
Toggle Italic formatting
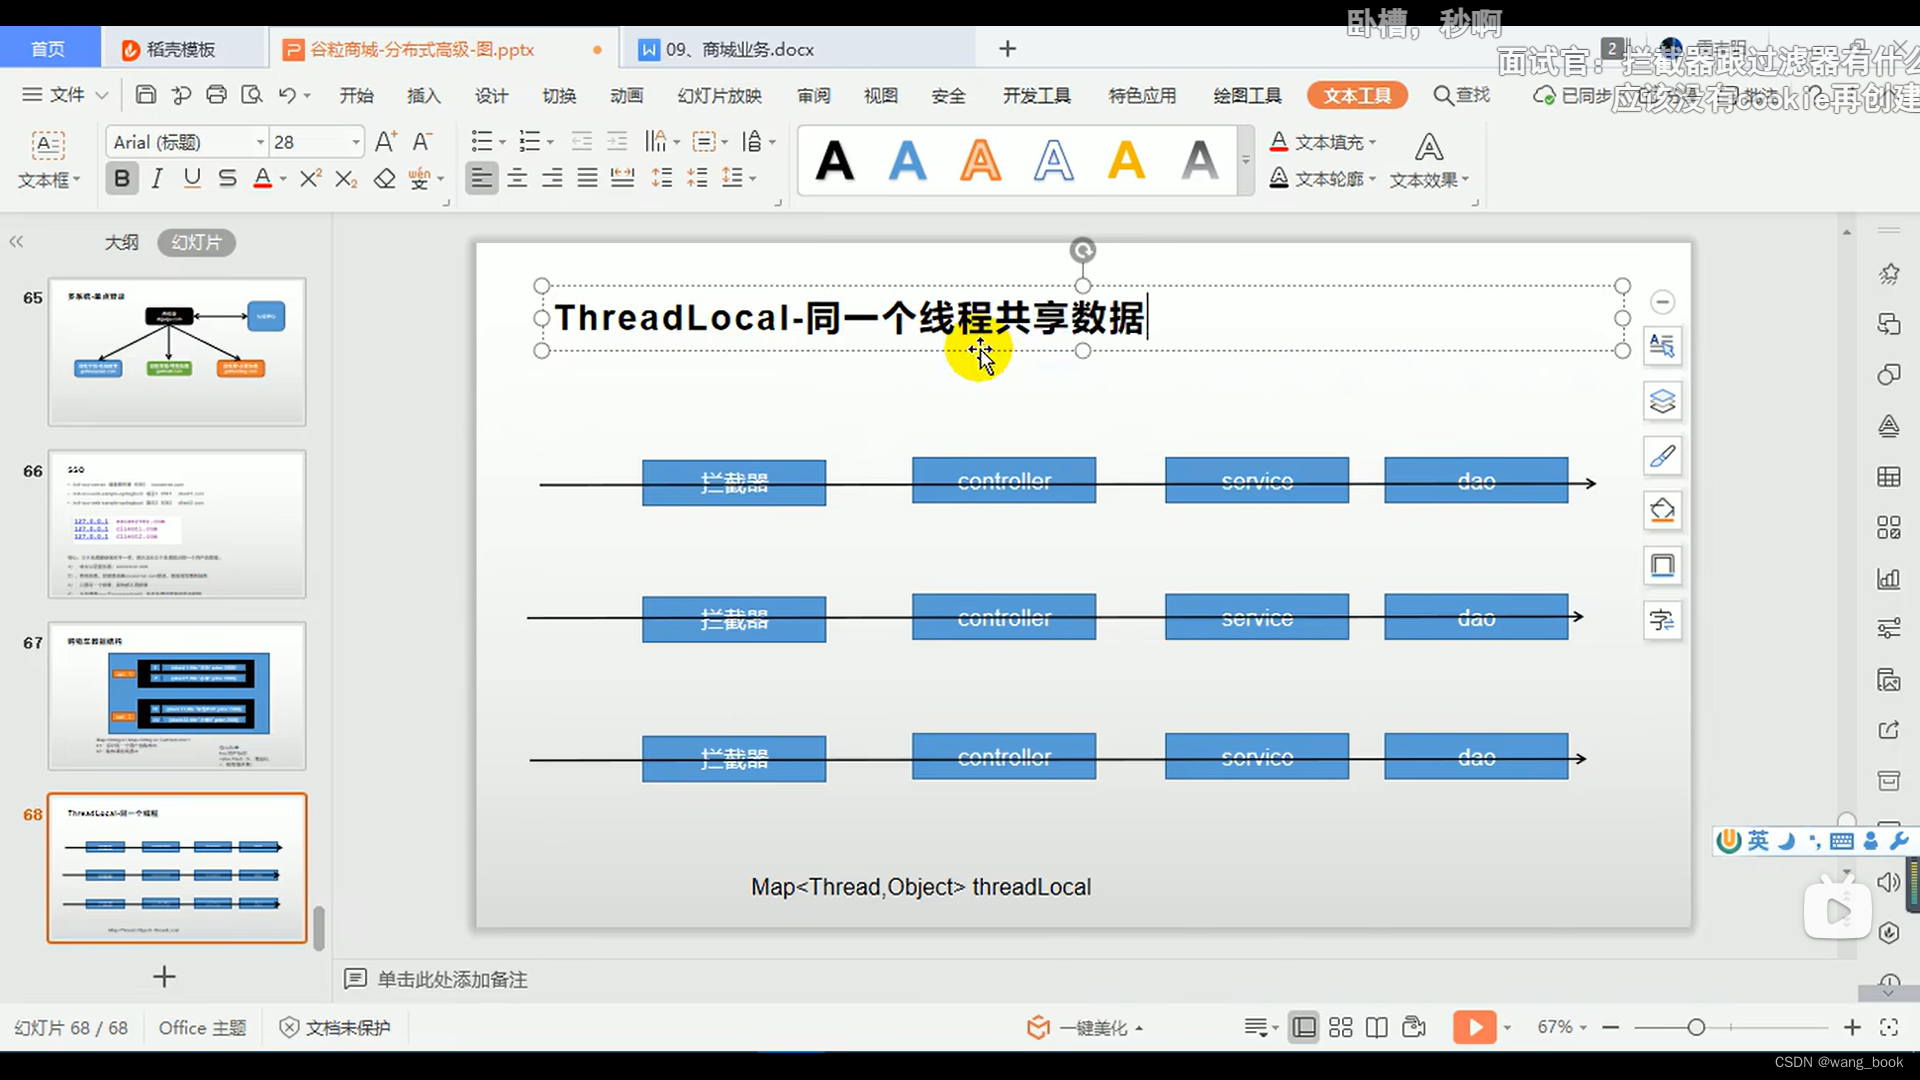coord(157,178)
